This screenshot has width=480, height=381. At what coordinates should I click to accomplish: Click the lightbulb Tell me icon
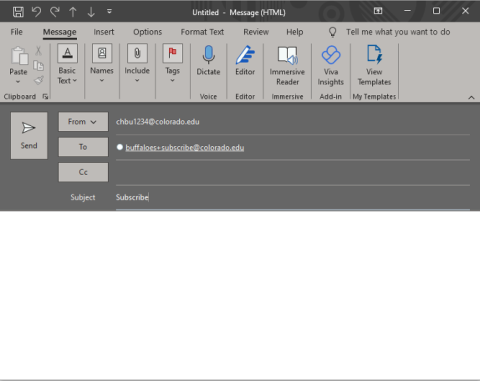[332, 32]
